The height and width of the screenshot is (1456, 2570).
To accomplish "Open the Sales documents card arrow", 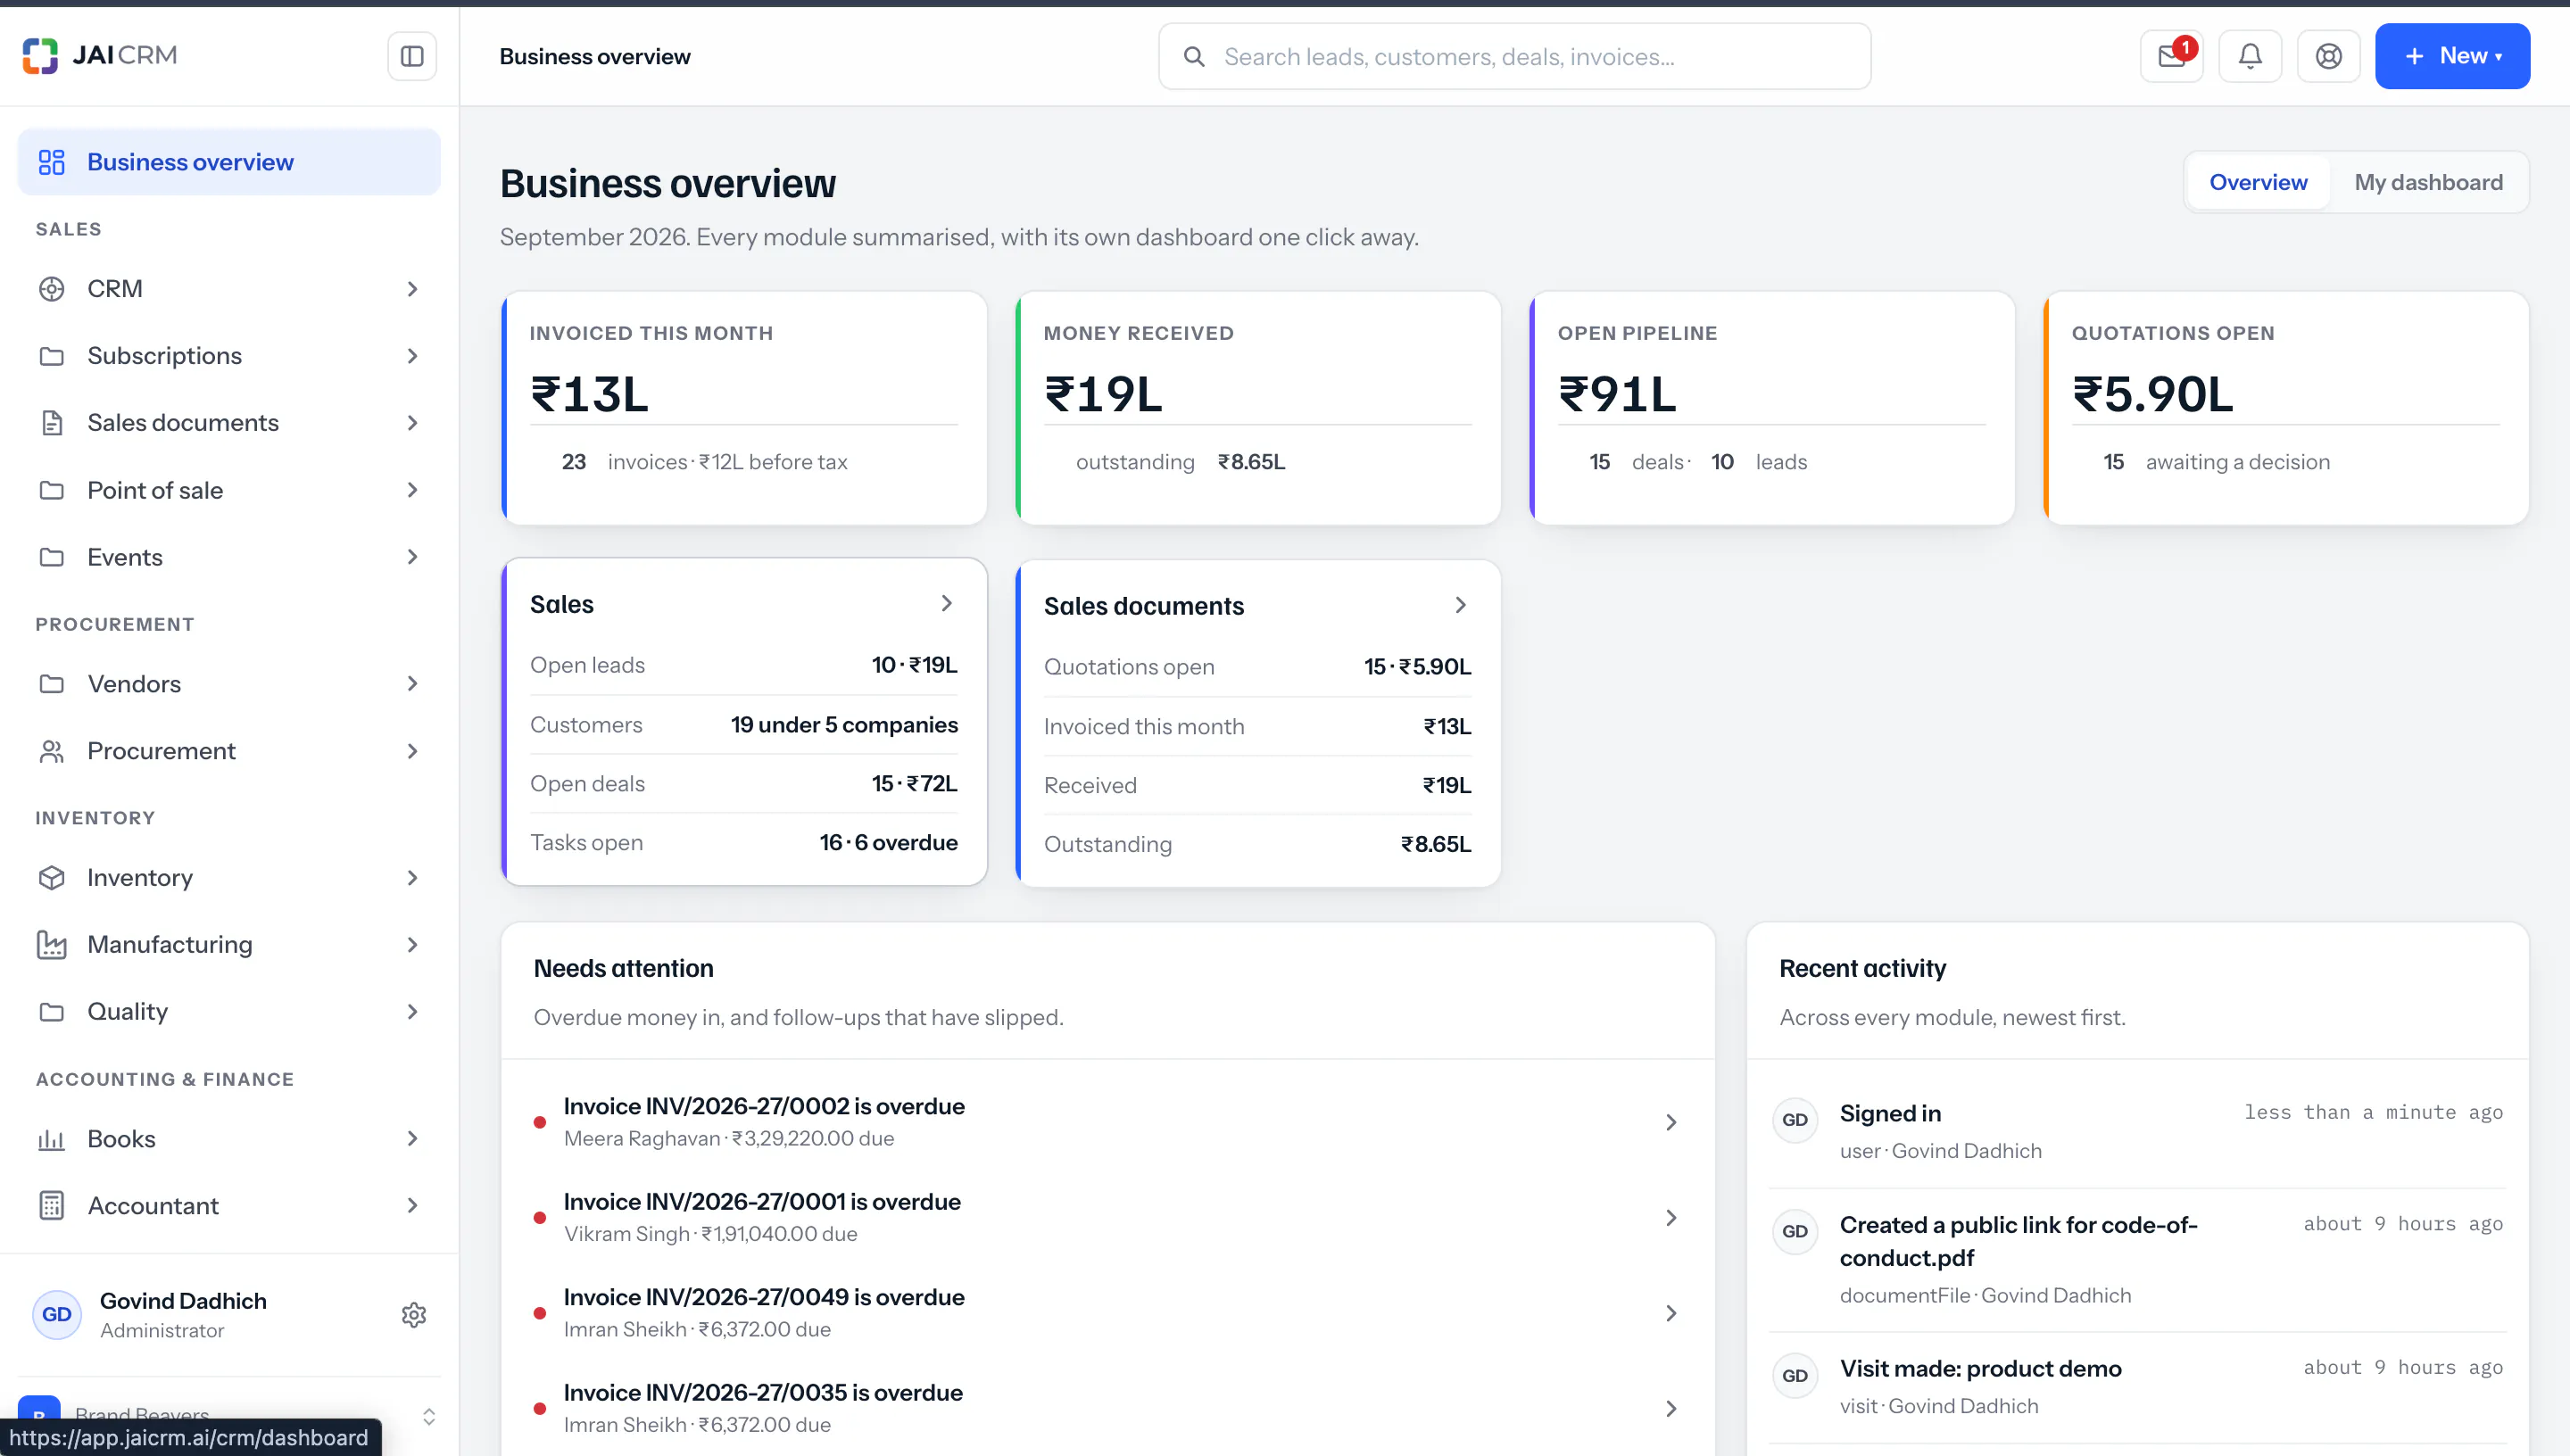I will [x=1460, y=605].
